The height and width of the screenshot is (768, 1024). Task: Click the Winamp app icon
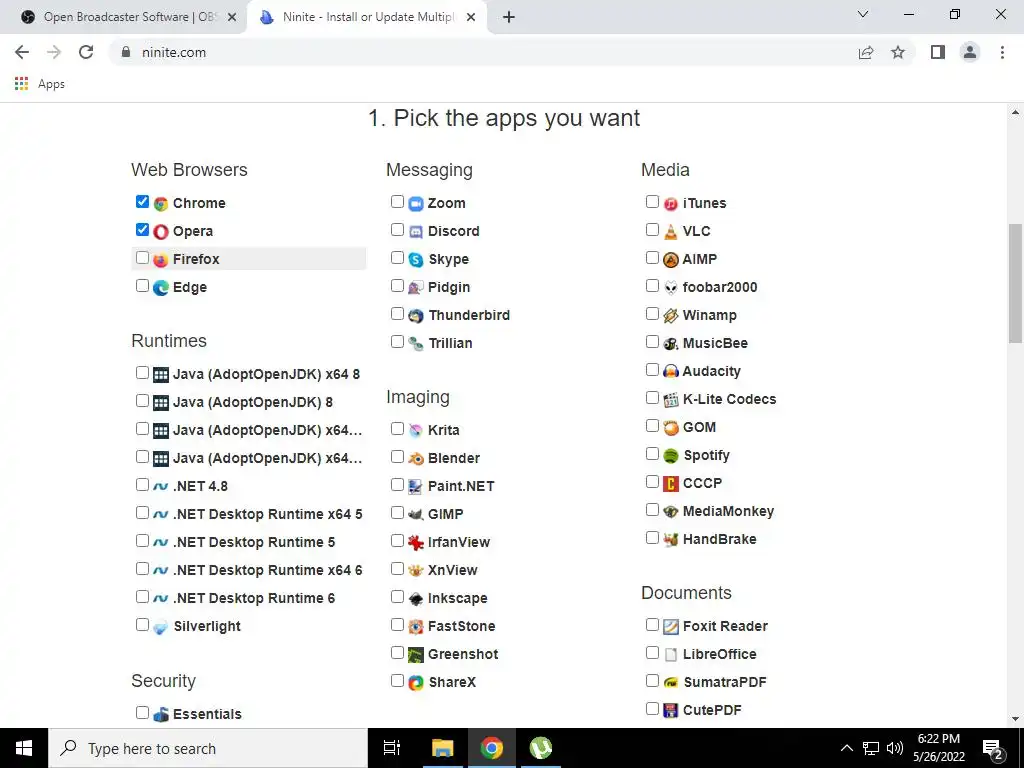(x=671, y=316)
